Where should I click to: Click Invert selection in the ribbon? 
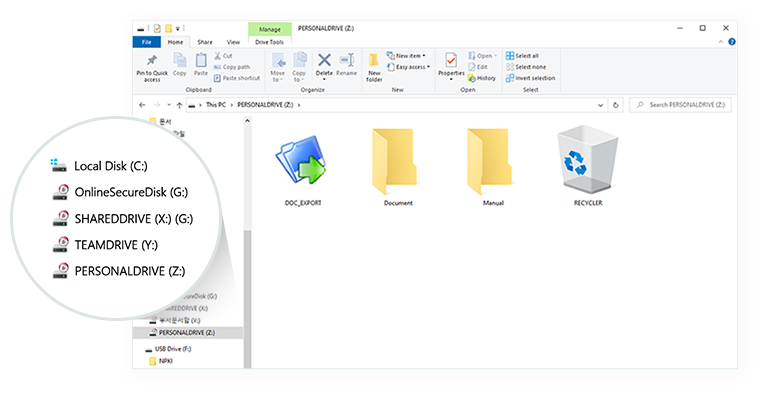pyautogui.click(x=530, y=78)
